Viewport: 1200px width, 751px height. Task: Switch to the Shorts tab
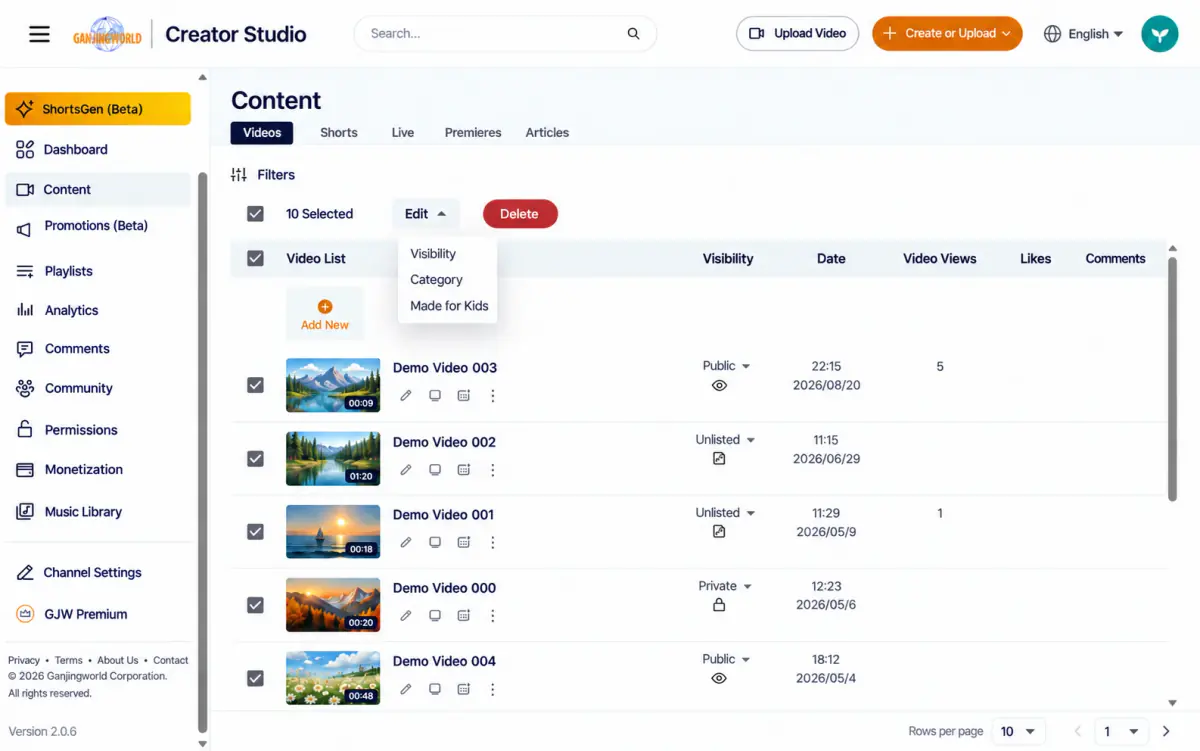pyautogui.click(x=339, y=133)
